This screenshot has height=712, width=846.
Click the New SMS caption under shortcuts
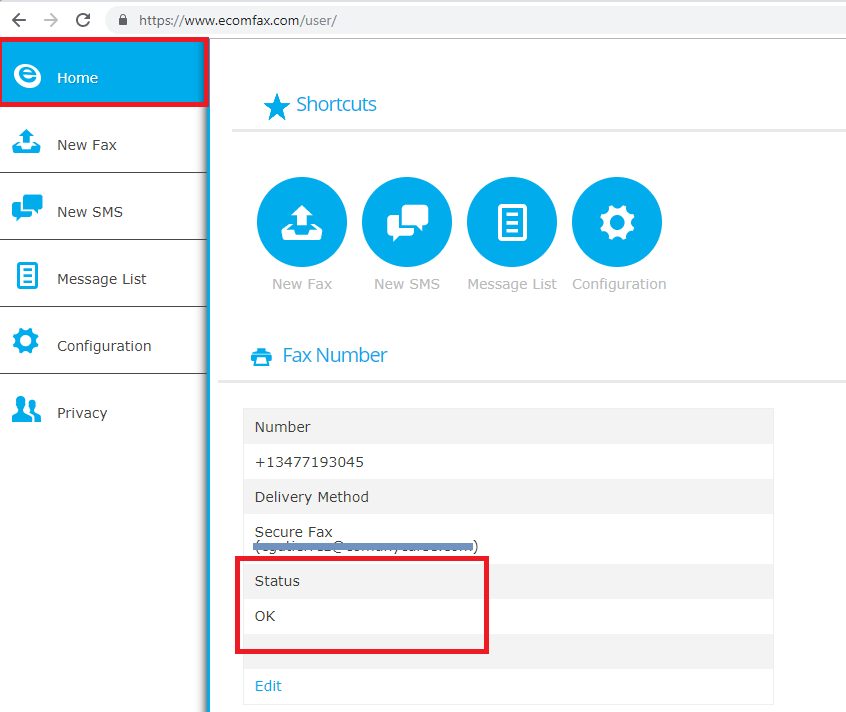407,284
